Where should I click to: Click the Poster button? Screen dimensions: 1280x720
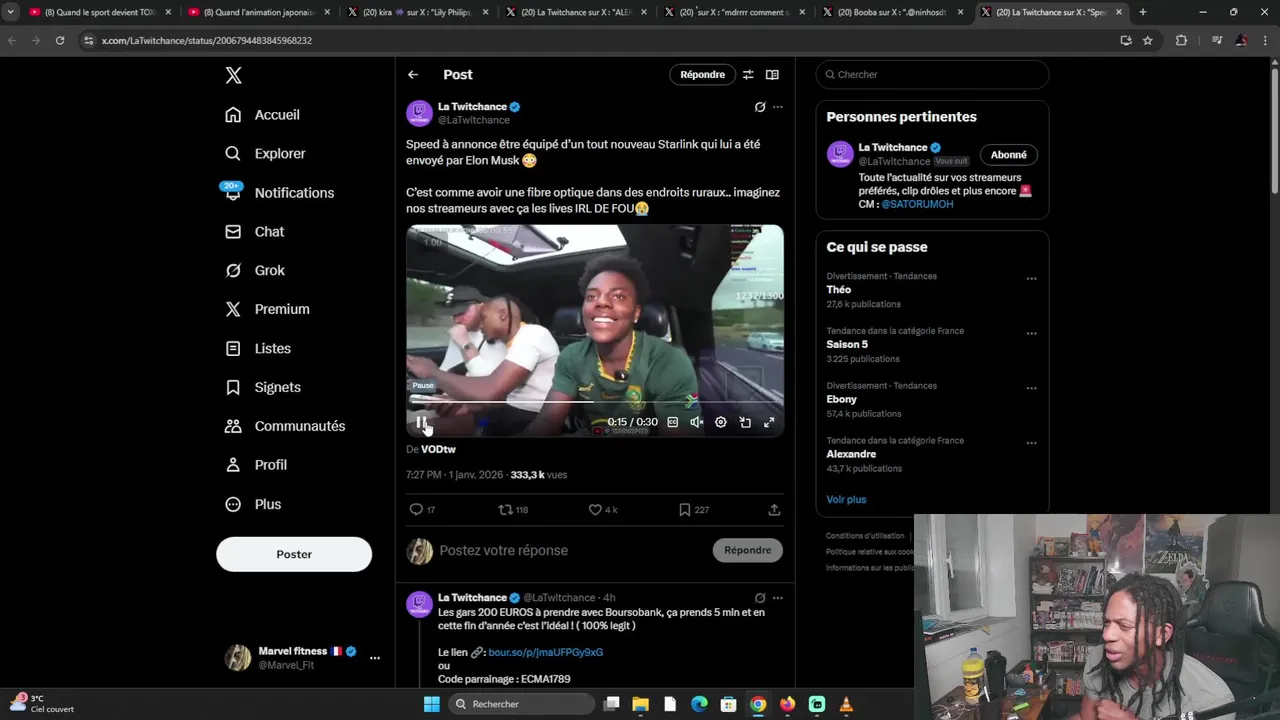pos(294,554)
